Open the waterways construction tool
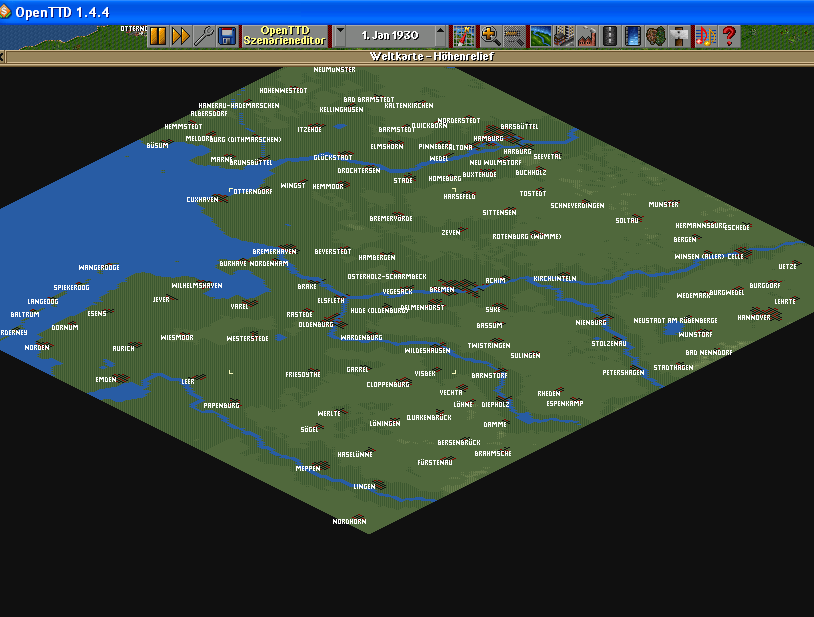814x617 pixels. click(632, 36)
